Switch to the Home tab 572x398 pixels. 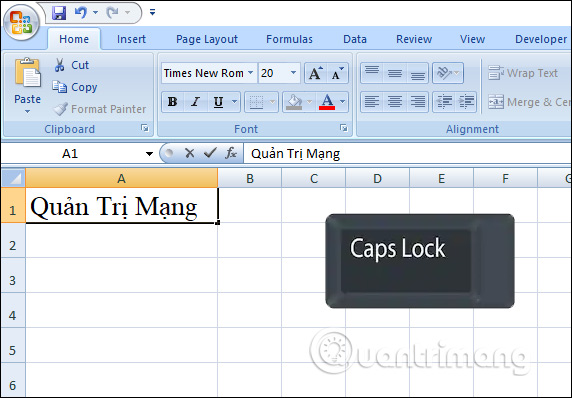74,39
